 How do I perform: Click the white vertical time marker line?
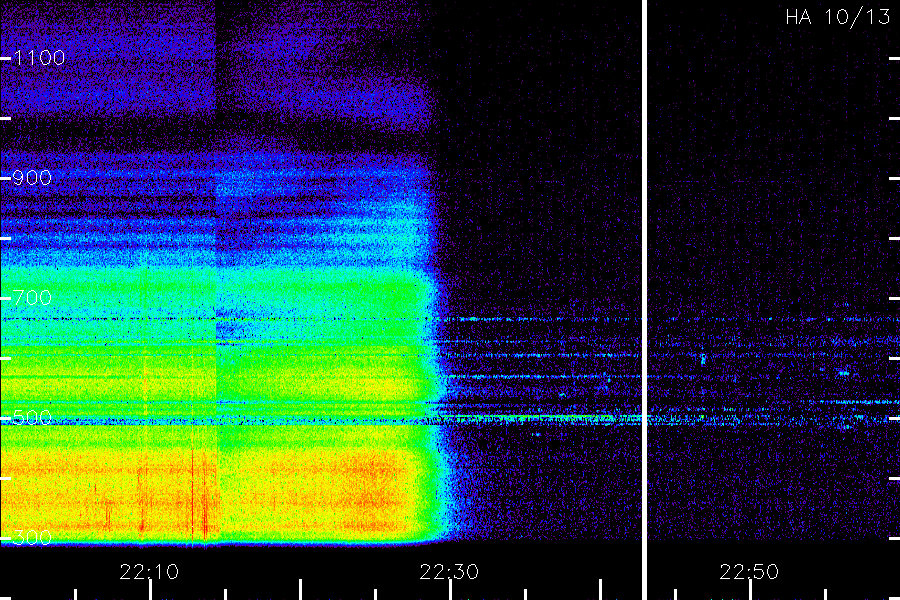[644, 300]
